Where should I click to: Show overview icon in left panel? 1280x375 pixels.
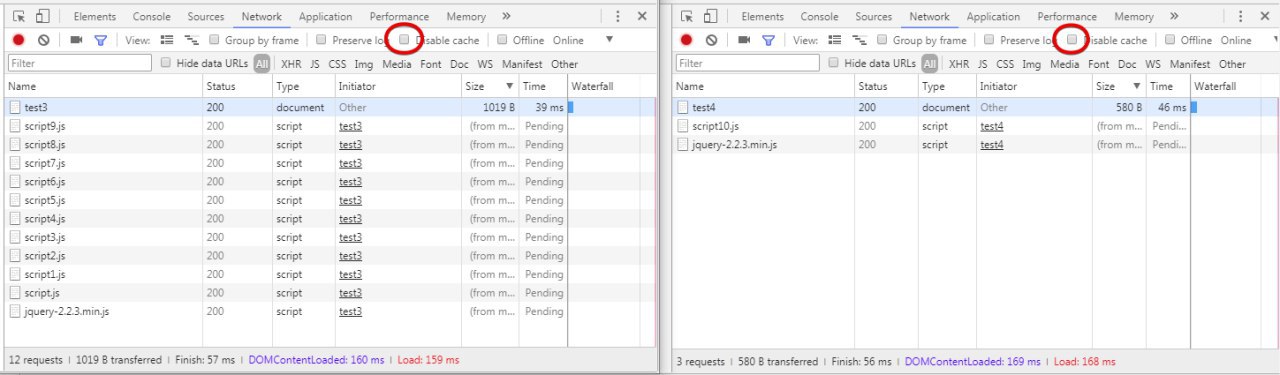(x=191, y=40)
